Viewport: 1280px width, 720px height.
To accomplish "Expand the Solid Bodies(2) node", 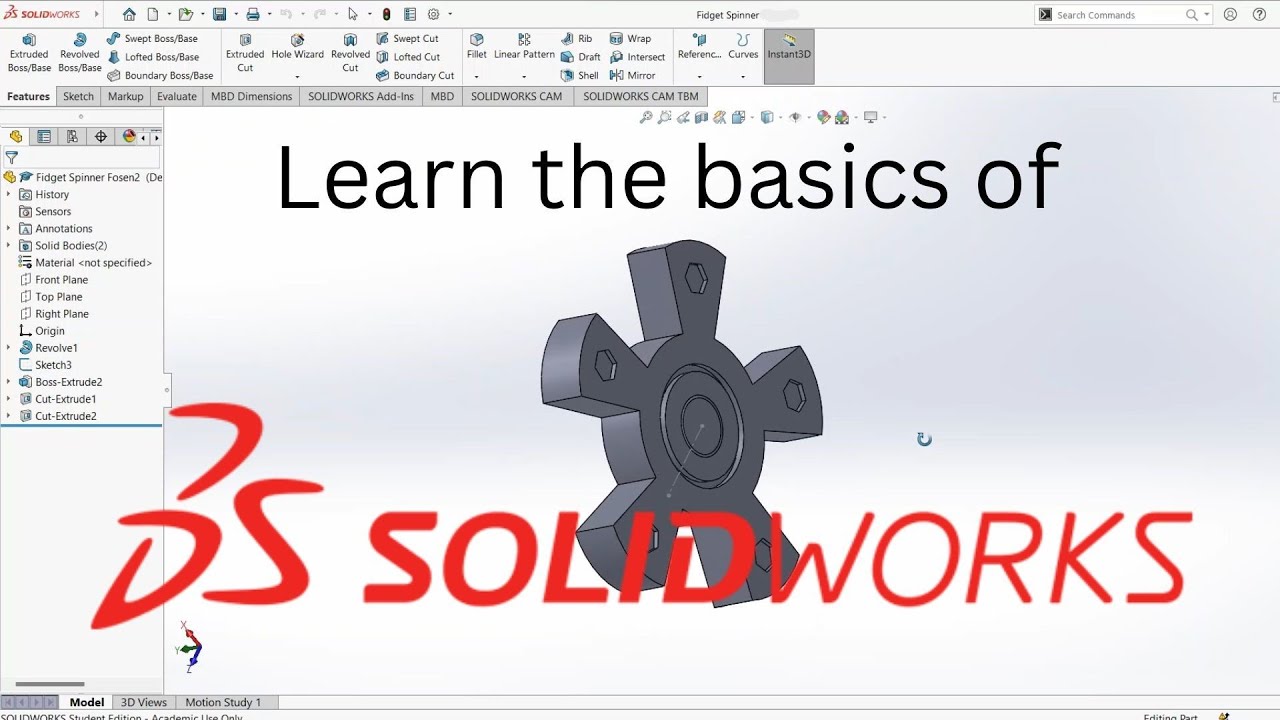I will [8, 246].
